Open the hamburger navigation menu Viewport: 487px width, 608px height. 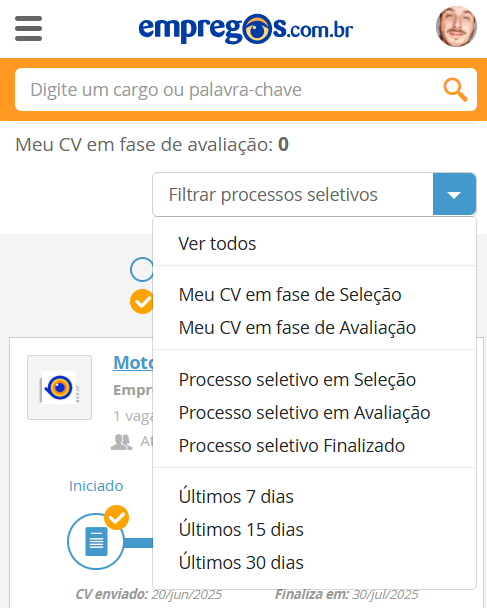pyautogui.click(x=28, y=28)
